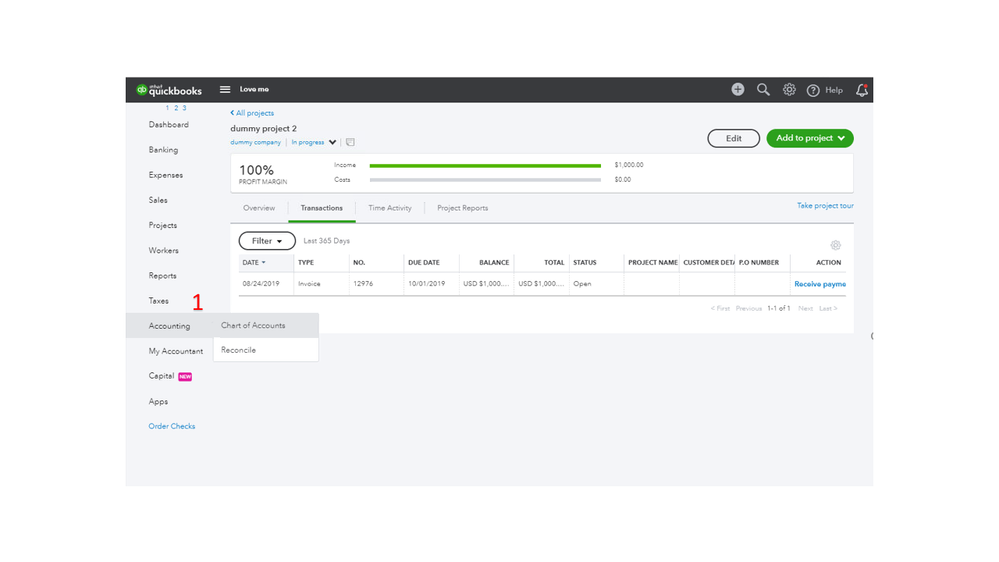Click the Take project tour link
Screen dimensions: 999x562
point(825,206)
